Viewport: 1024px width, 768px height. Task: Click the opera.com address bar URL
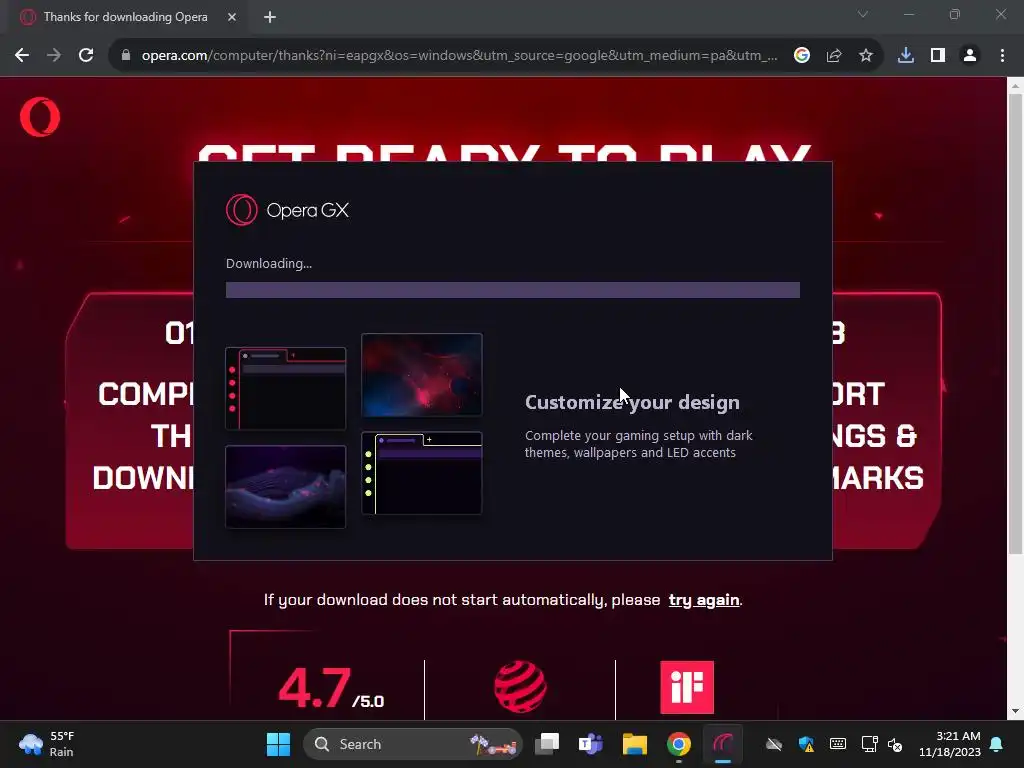coord(459,56)
